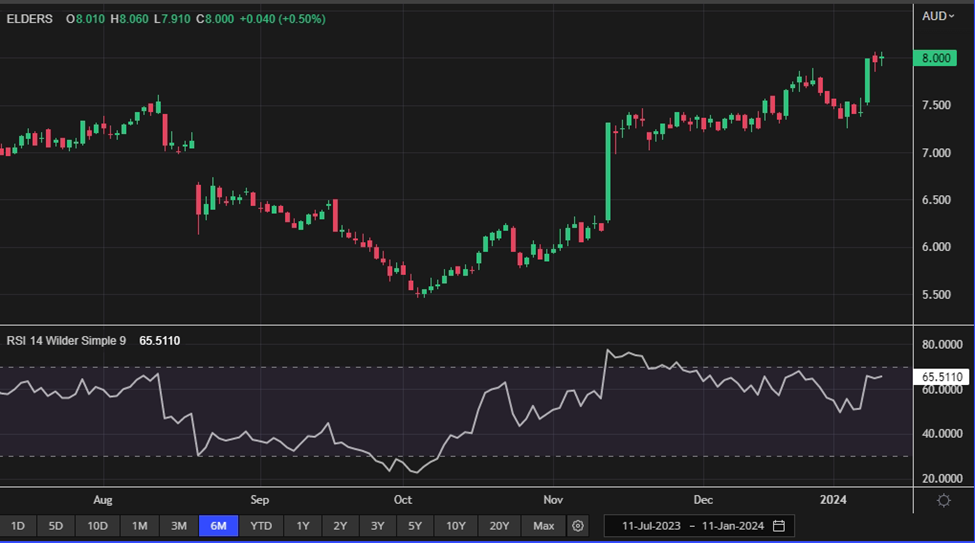975x543 pixels.
Task: Click the +0.040 (+0.50%) change value
Action: 282,19
